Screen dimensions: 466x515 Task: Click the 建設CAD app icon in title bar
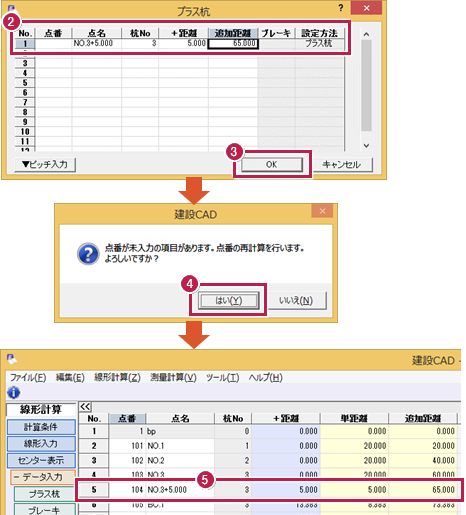click(12, 359)
